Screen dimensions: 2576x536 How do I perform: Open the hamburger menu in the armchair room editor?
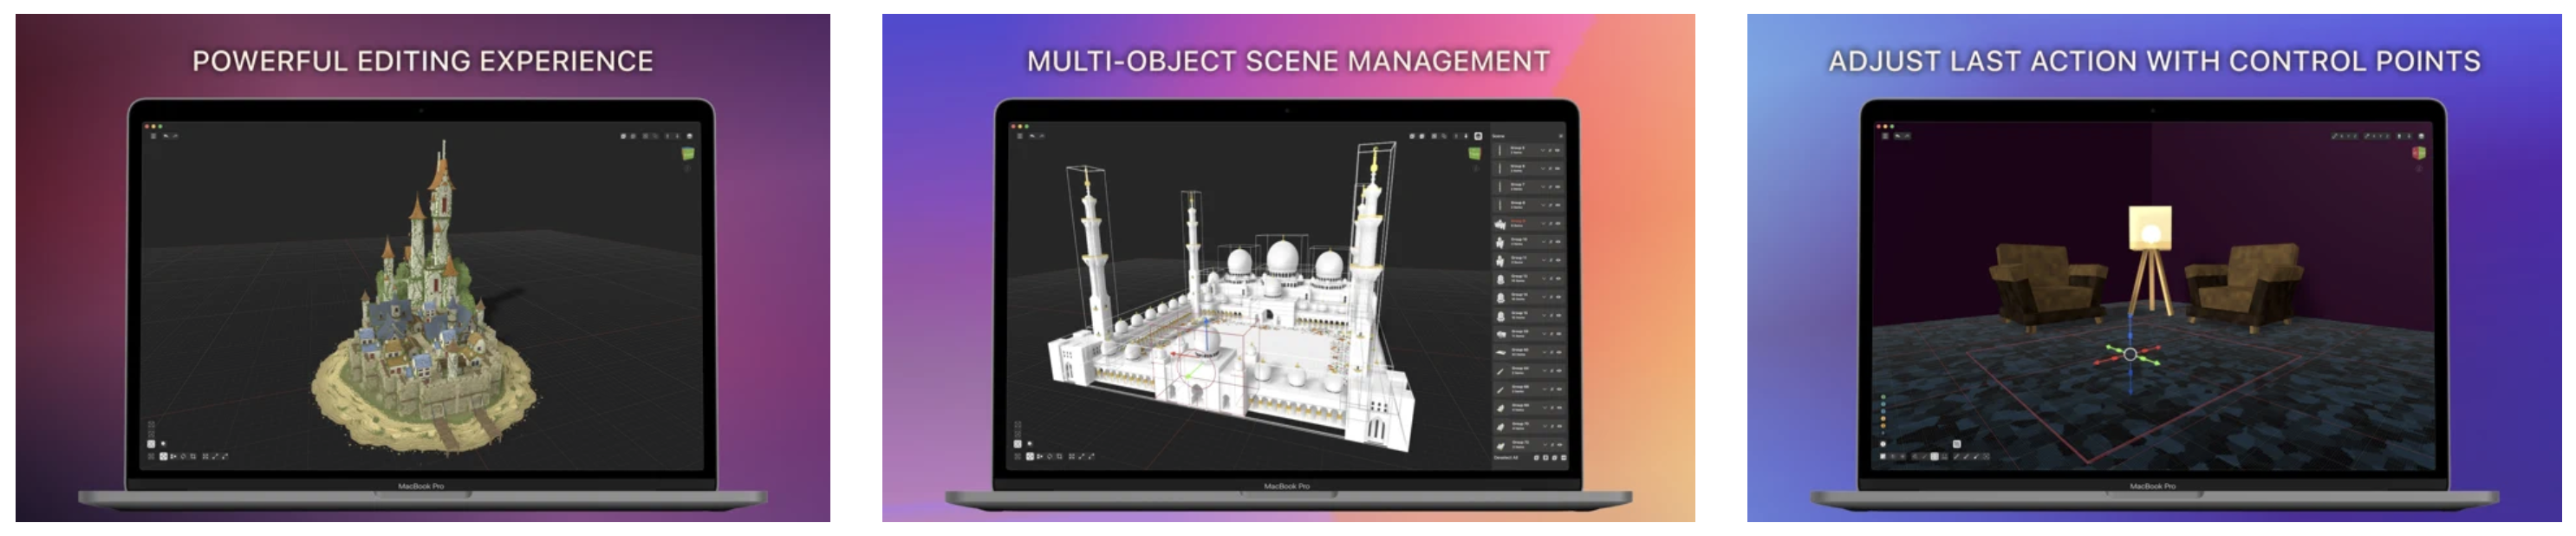[x=1886, y=136]
